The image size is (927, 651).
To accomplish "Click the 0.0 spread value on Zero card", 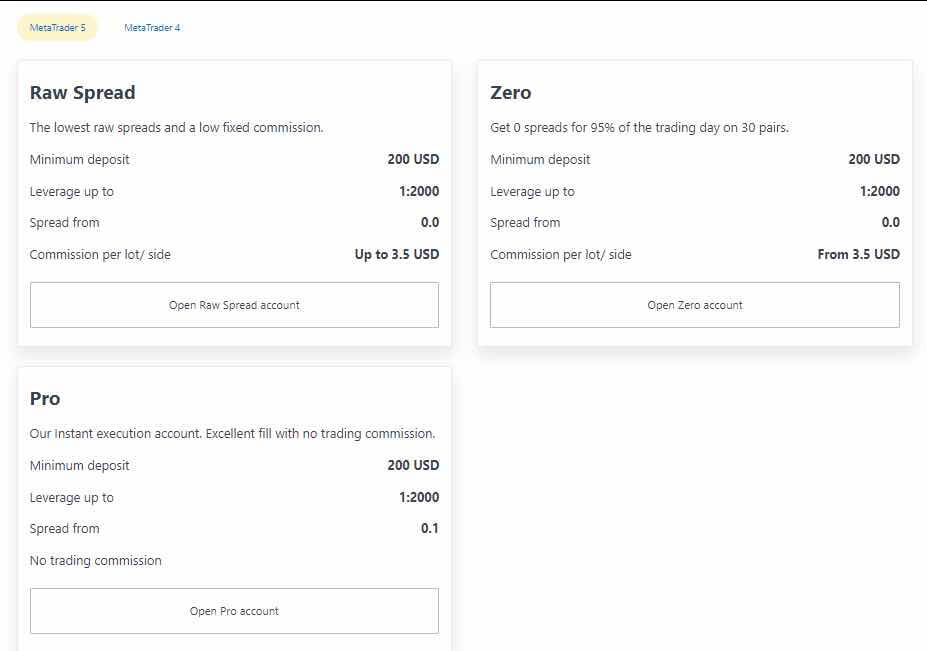I will tap(893, 222).
